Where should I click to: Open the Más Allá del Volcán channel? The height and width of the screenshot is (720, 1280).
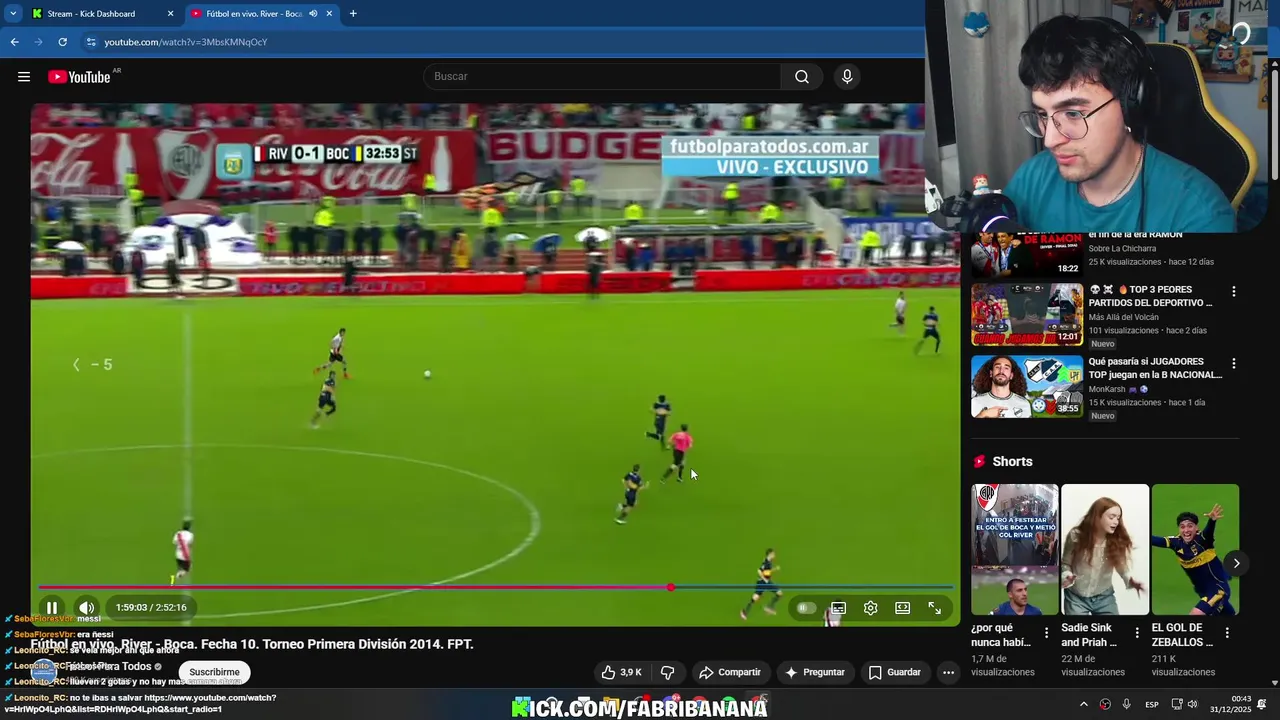tap(1123, 317)
